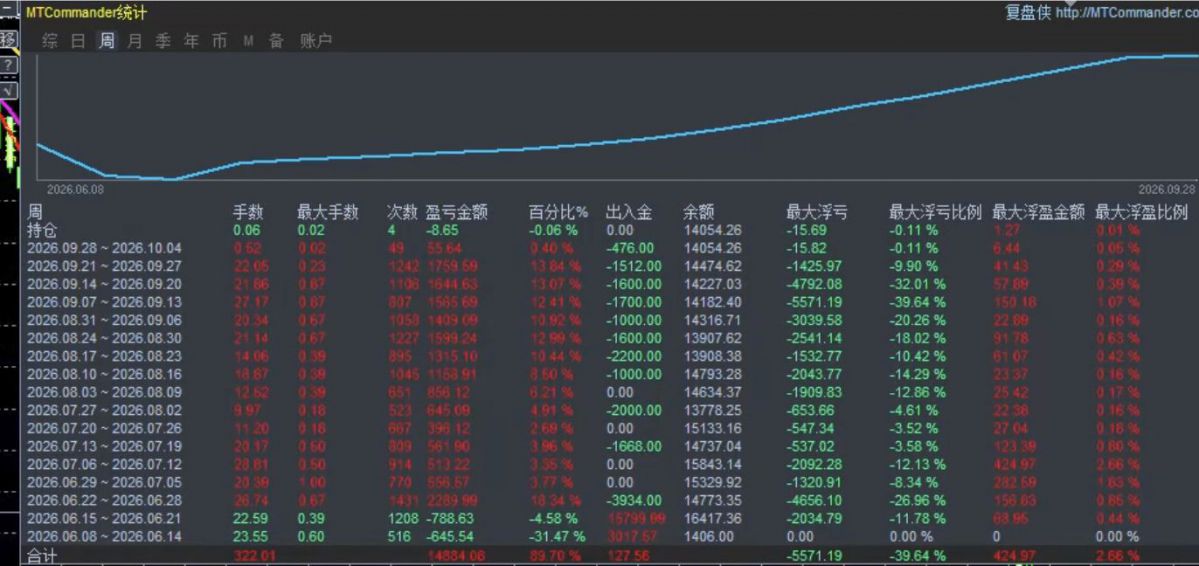Select the 周 weekly tab
Image resolution: width=1199 pixels, height=566 pixels.
(106, 41)
